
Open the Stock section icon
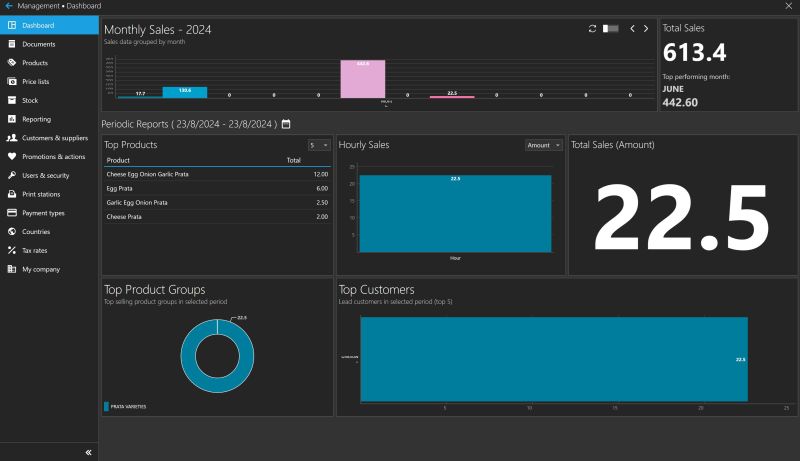click(12, 100)
